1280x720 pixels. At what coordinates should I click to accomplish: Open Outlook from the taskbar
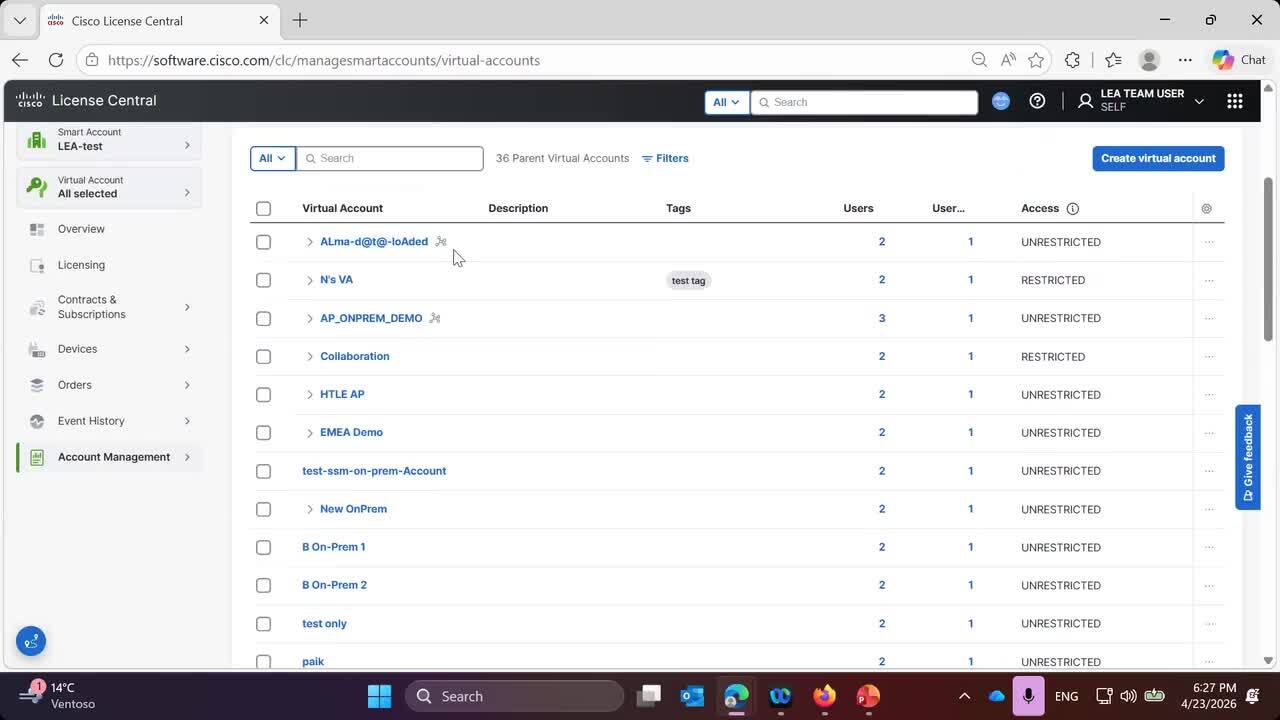pyautogui.click(x=692, y=696)
